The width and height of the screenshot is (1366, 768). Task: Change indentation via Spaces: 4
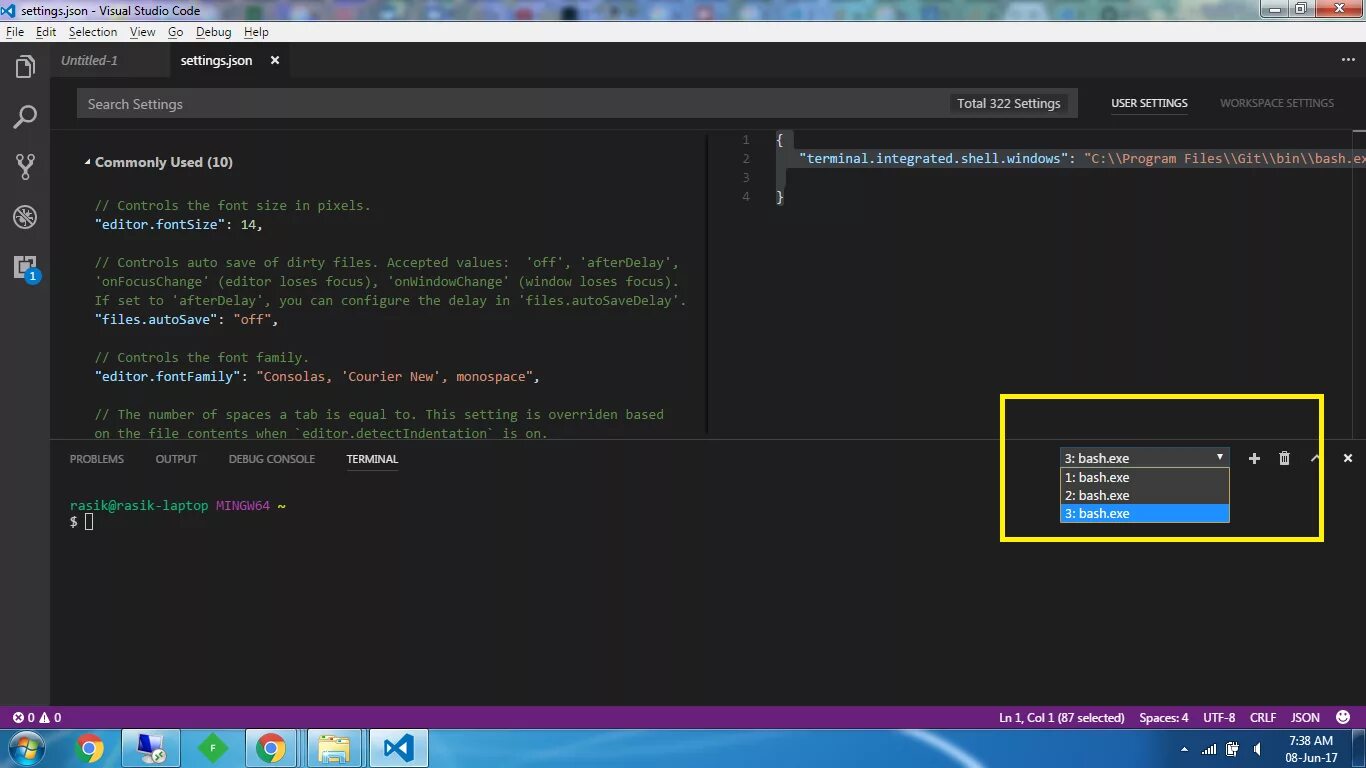[x=1164, y=717]
